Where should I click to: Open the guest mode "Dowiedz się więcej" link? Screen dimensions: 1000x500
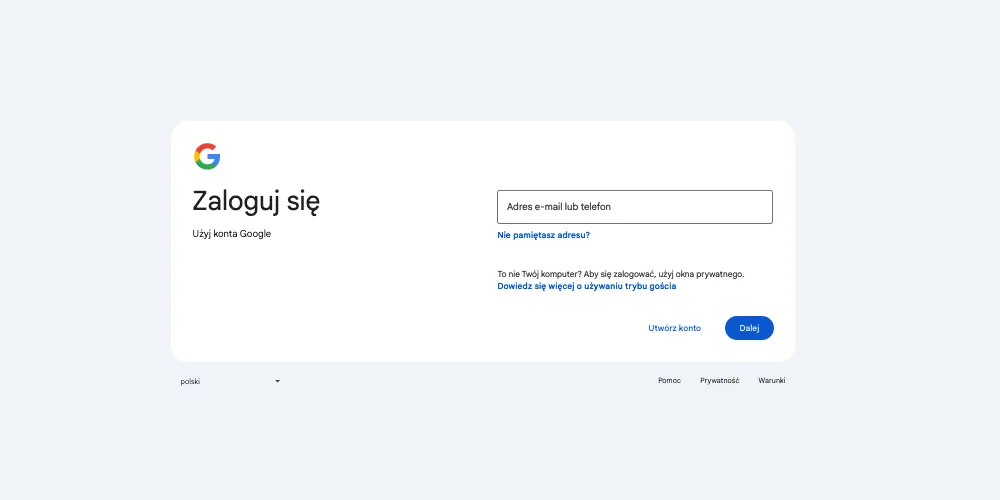587,286
